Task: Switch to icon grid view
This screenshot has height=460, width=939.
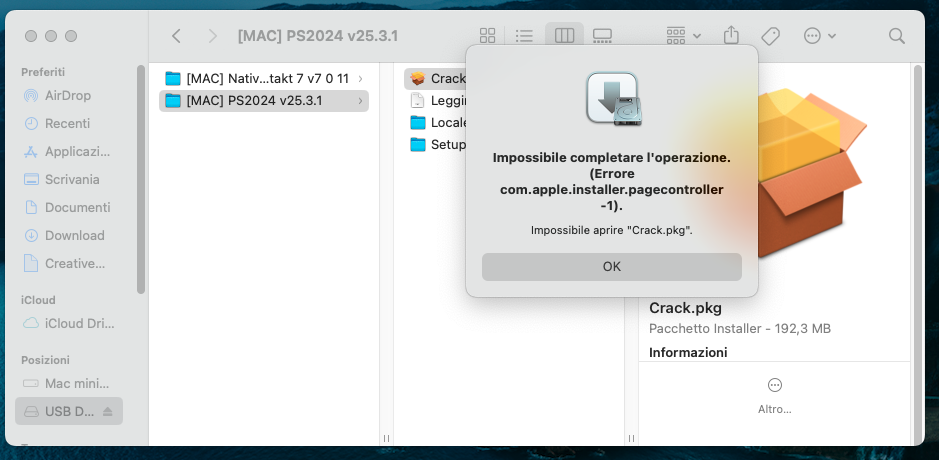Action: (x=487, y=36)
